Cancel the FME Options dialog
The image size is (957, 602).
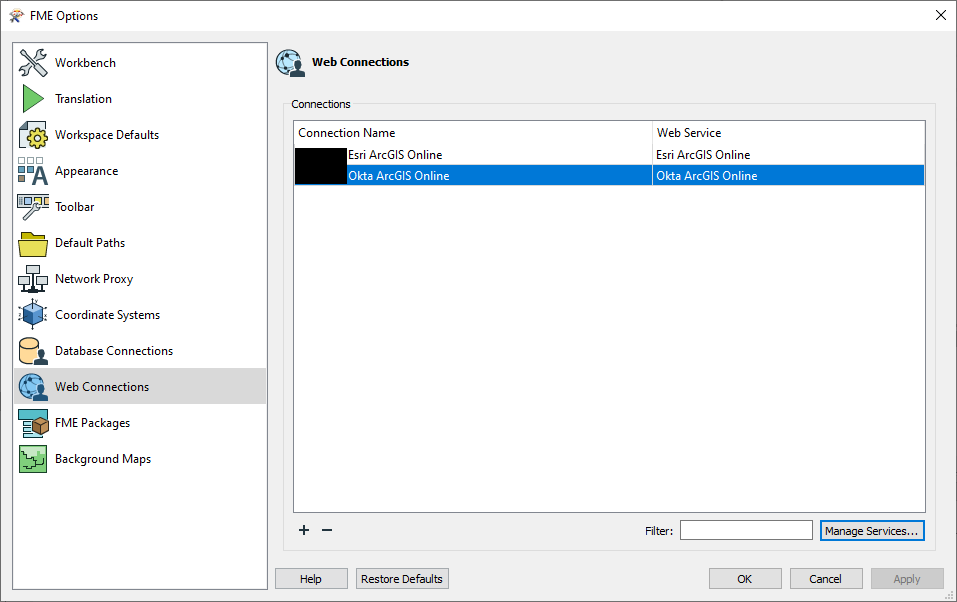coord(826,579)
